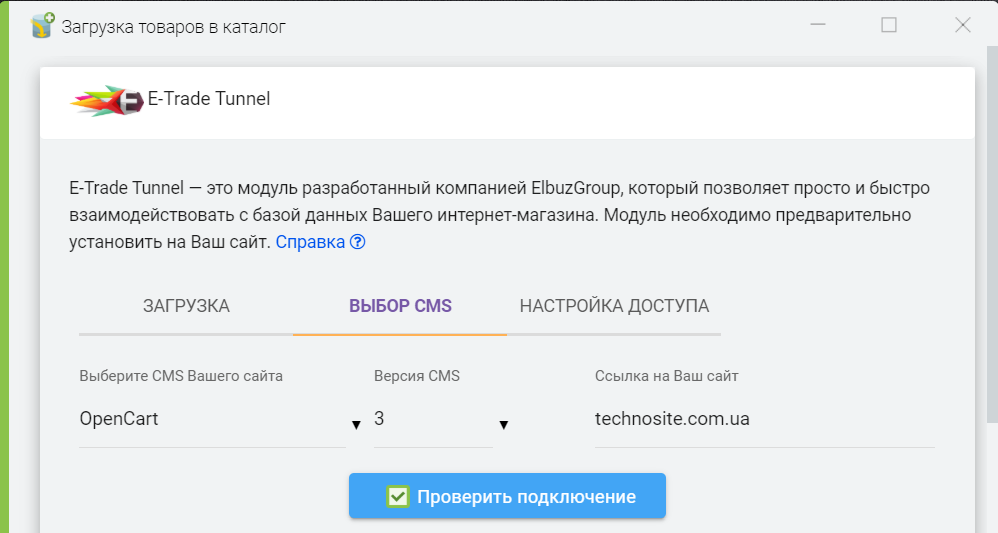Click the question mark help icon
This screenshot has height=533, width=998.
pos(358,242)
